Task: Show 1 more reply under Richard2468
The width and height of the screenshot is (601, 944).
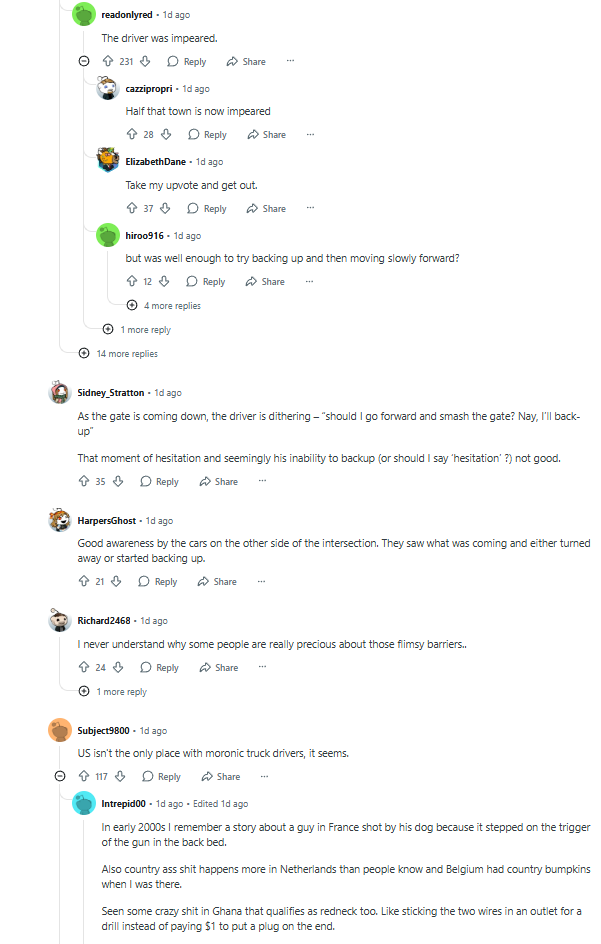Action: tap(84, 691)
